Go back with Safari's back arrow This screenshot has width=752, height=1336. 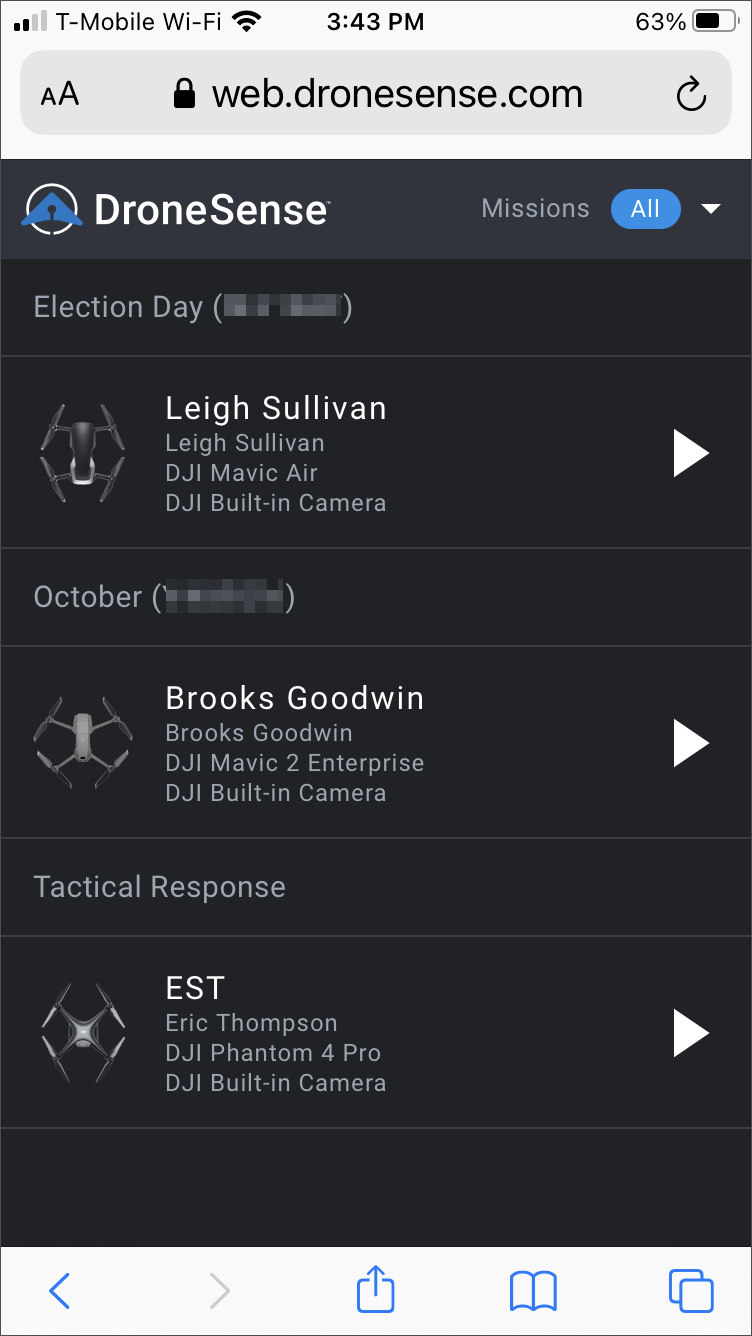59,1291
